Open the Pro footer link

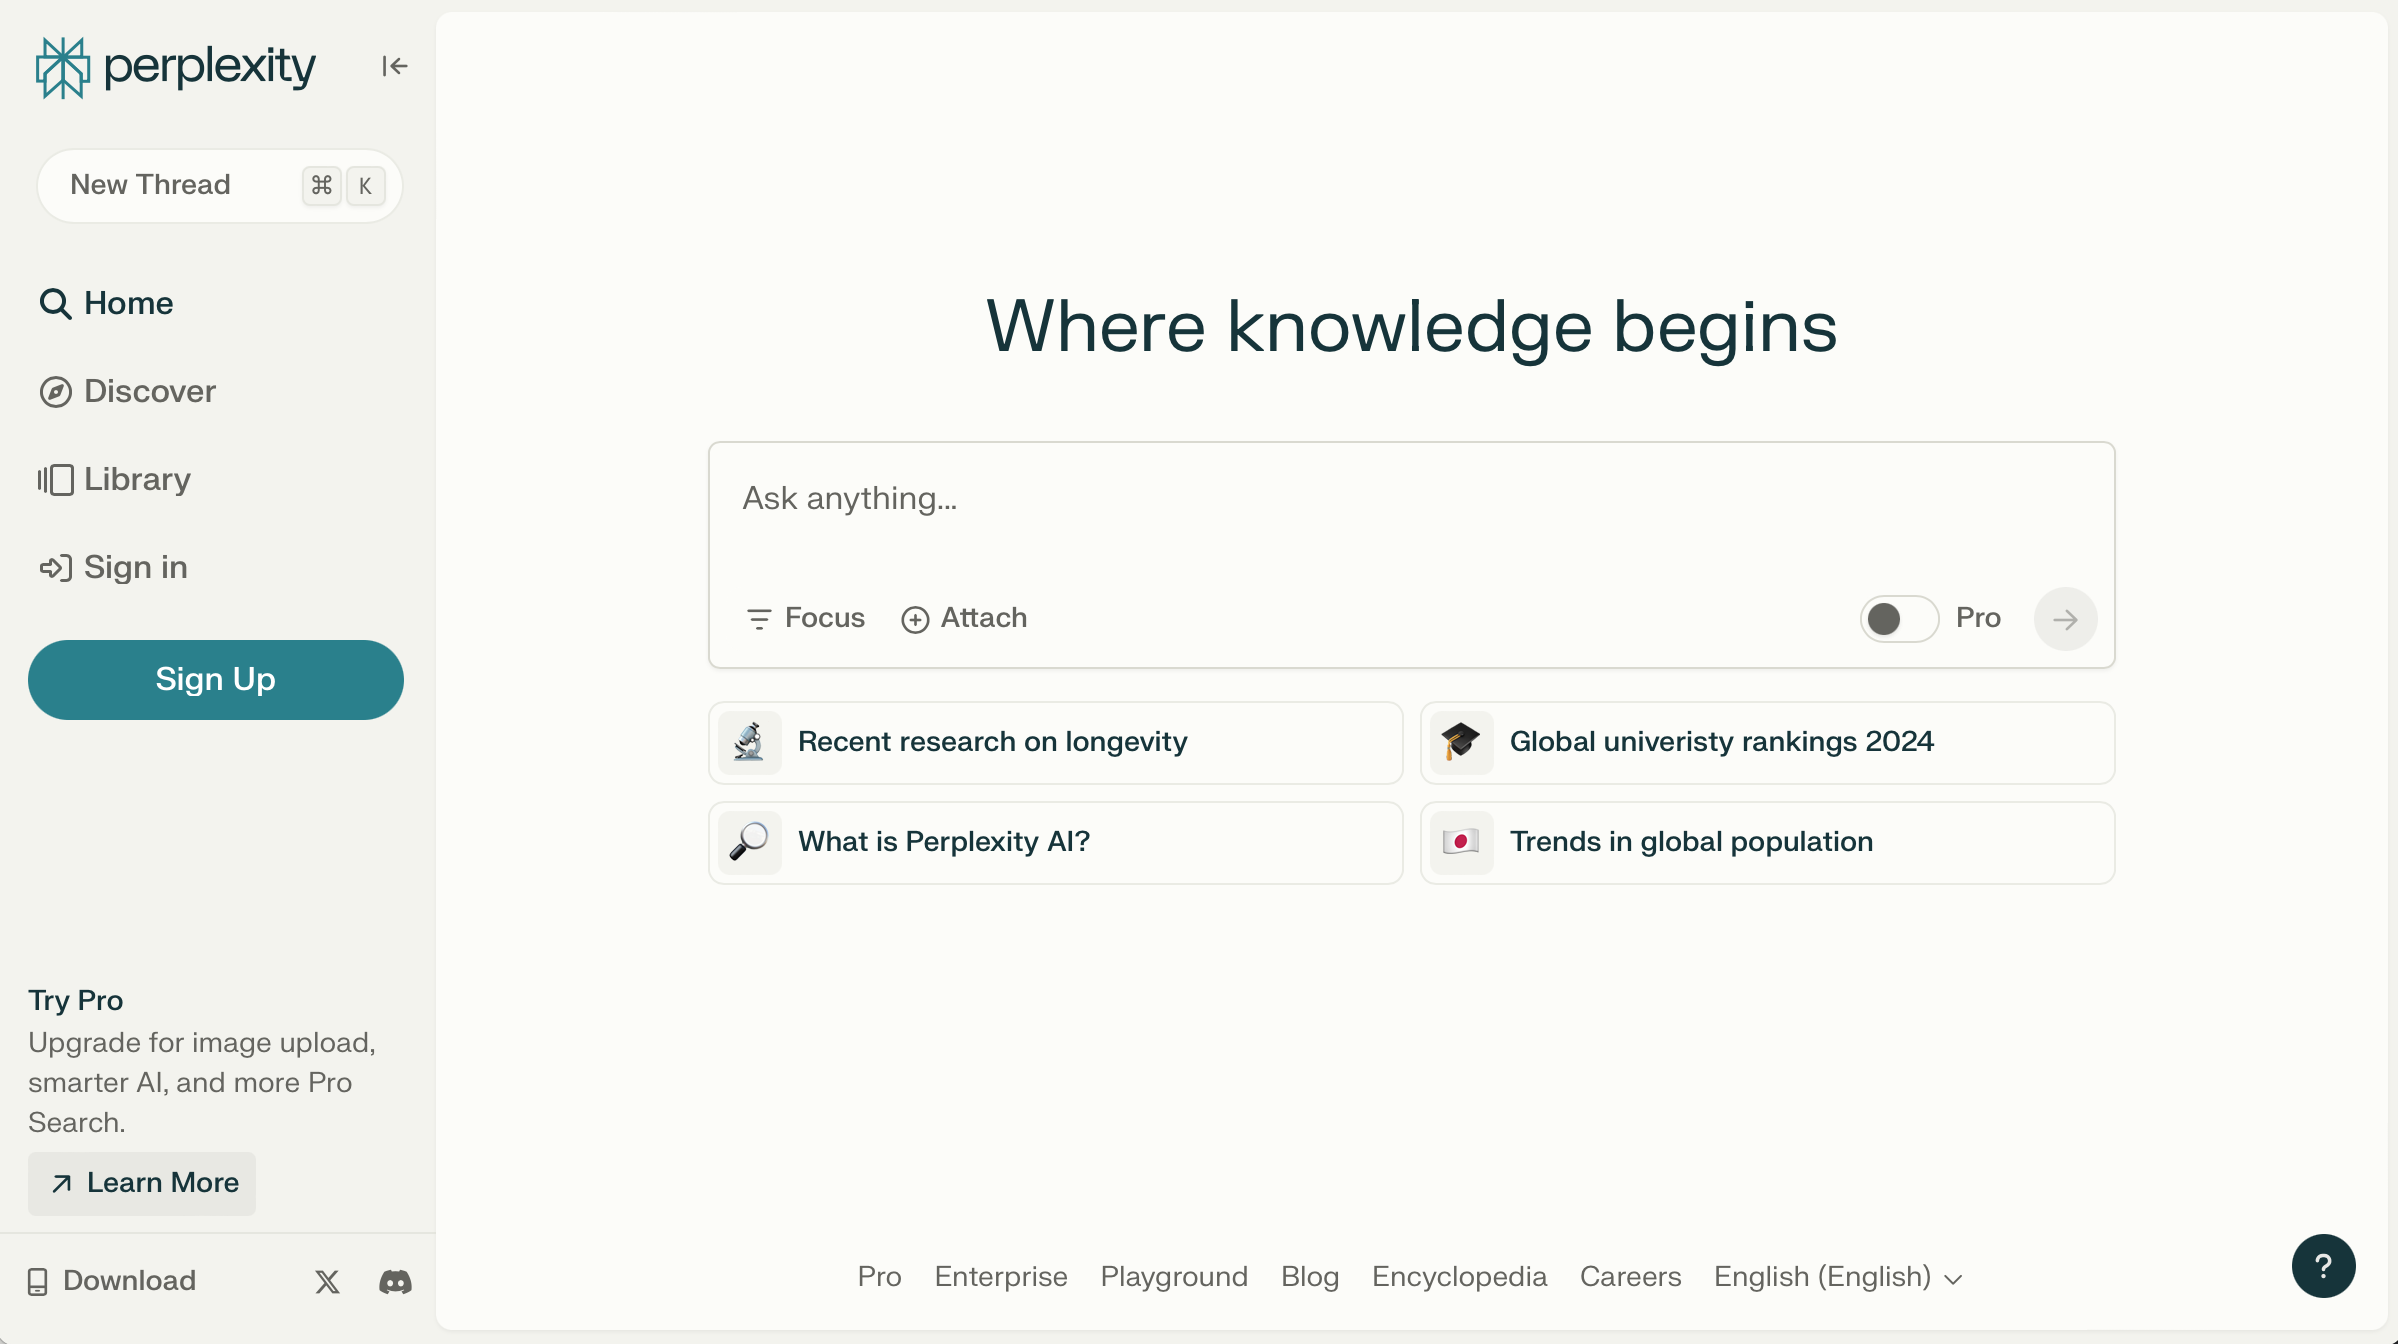[x=880, y=1277]
